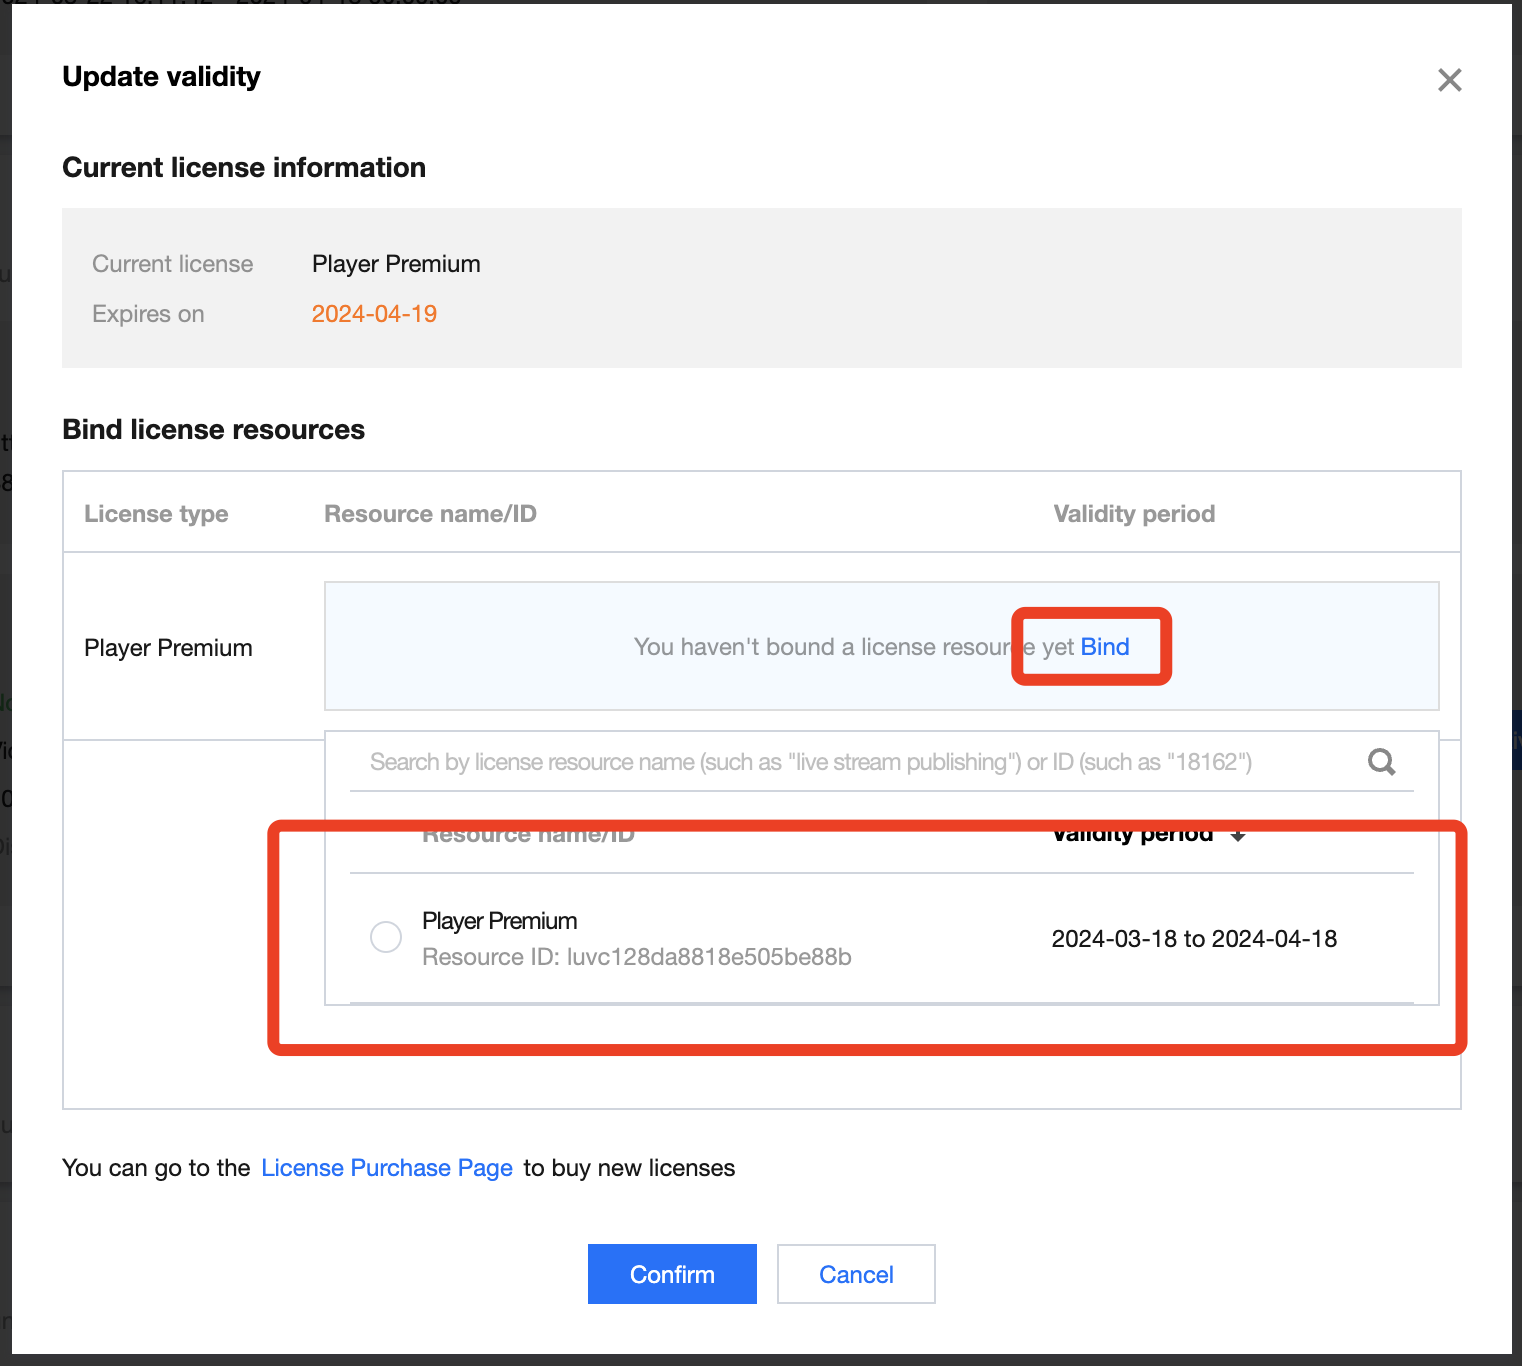This screenshot has height=1366, width=1522.
Task: Click the Current license information heading
Action: tap(244, 168)
